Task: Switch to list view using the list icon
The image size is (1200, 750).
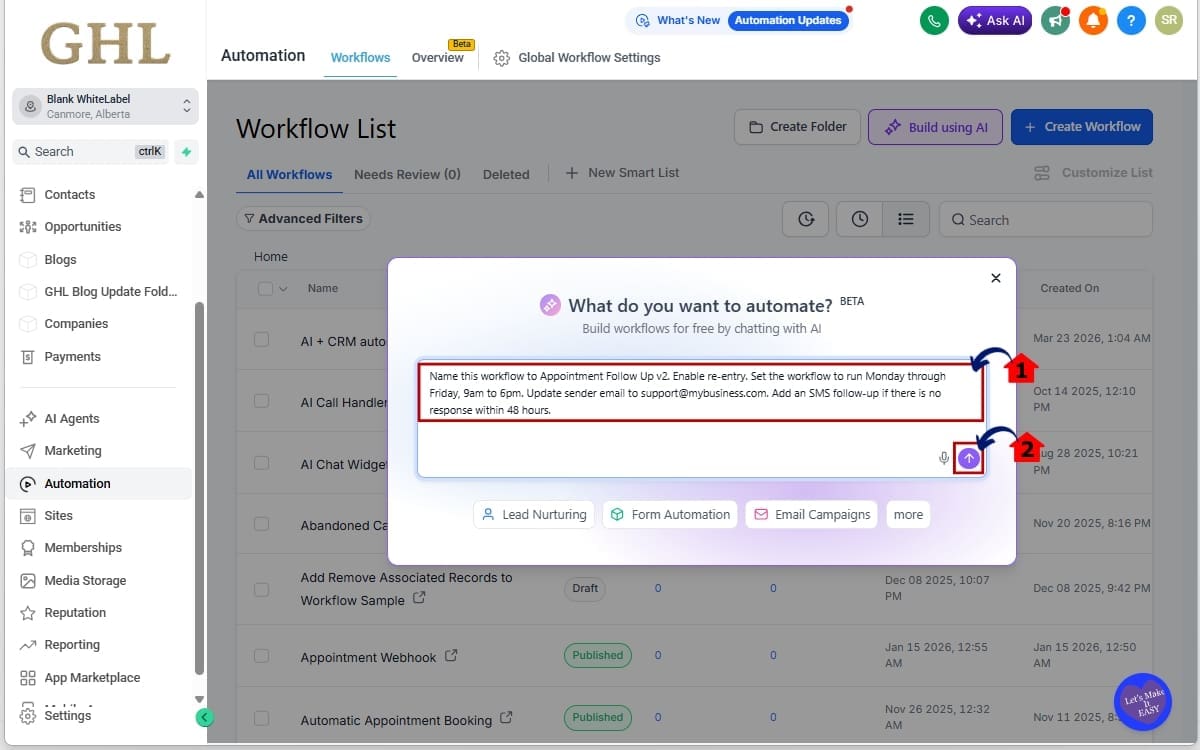Action: [906, 219]
